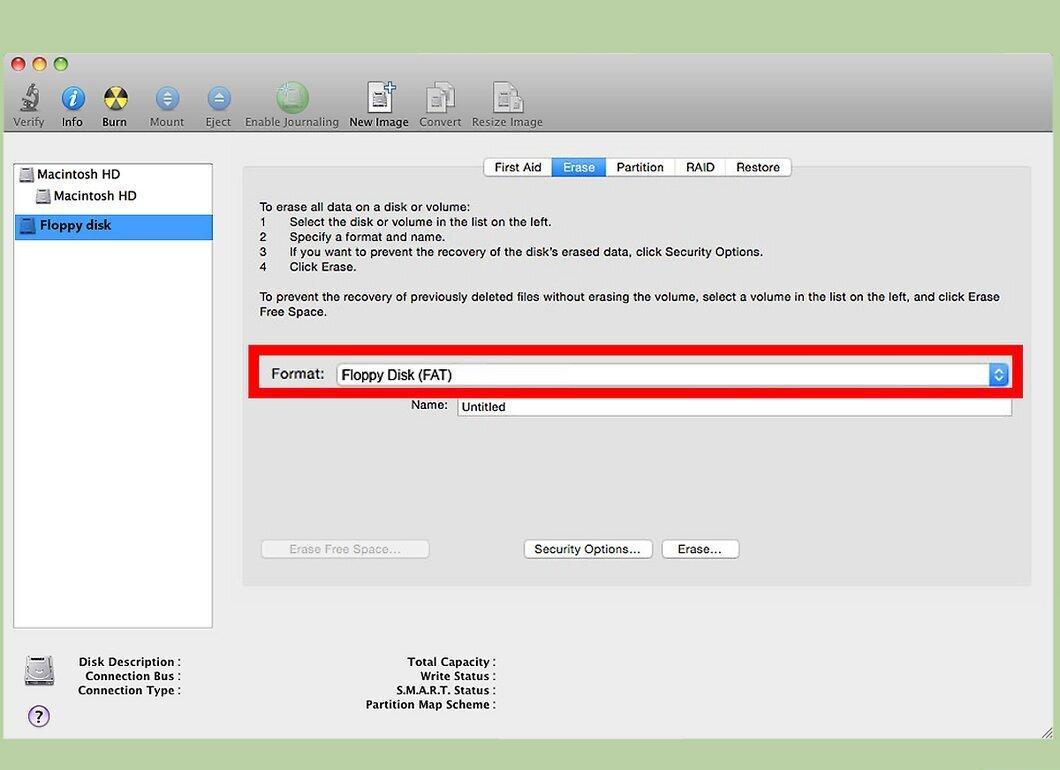Viewport: 1060px width, 770px height.
Task: Eject the selected disk via toolbar
Action: [218, 99]
